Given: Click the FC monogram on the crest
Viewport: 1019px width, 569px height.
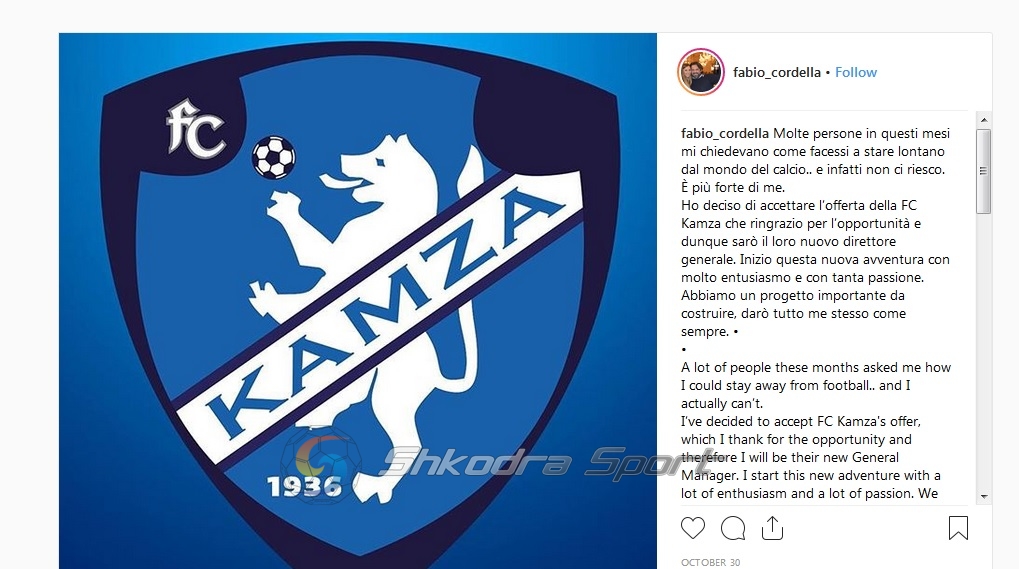Looking at the screenshot, I should coord(196,129).
